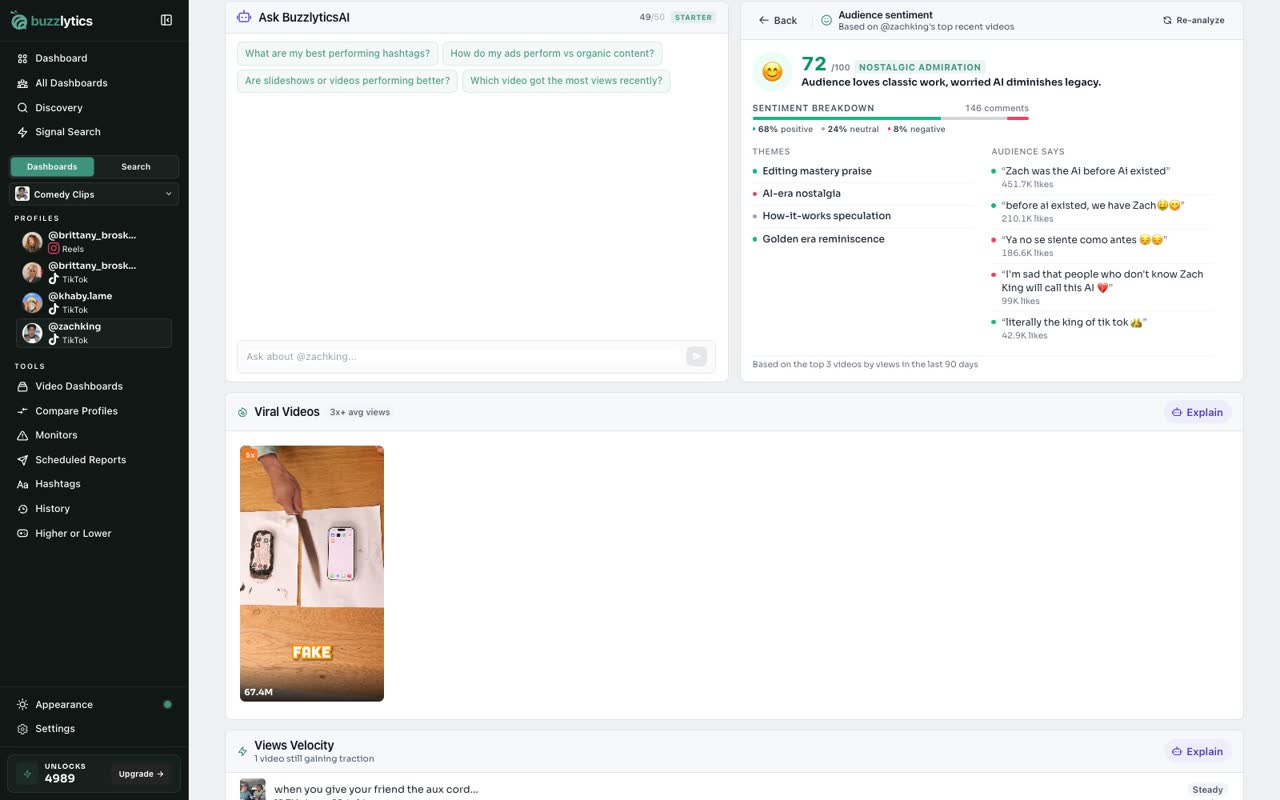
Task: Collapse sidebar with panel toggle icon
Action: 166,20
